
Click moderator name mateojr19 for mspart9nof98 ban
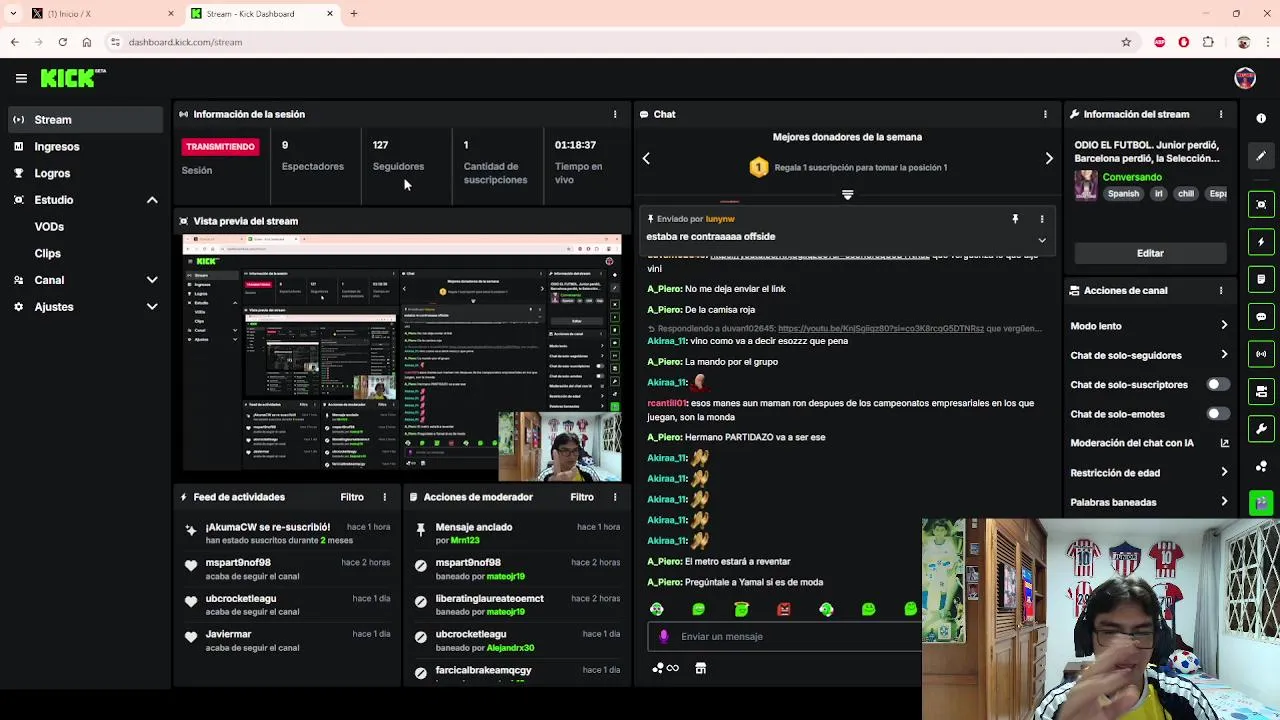tap(505, 576)
